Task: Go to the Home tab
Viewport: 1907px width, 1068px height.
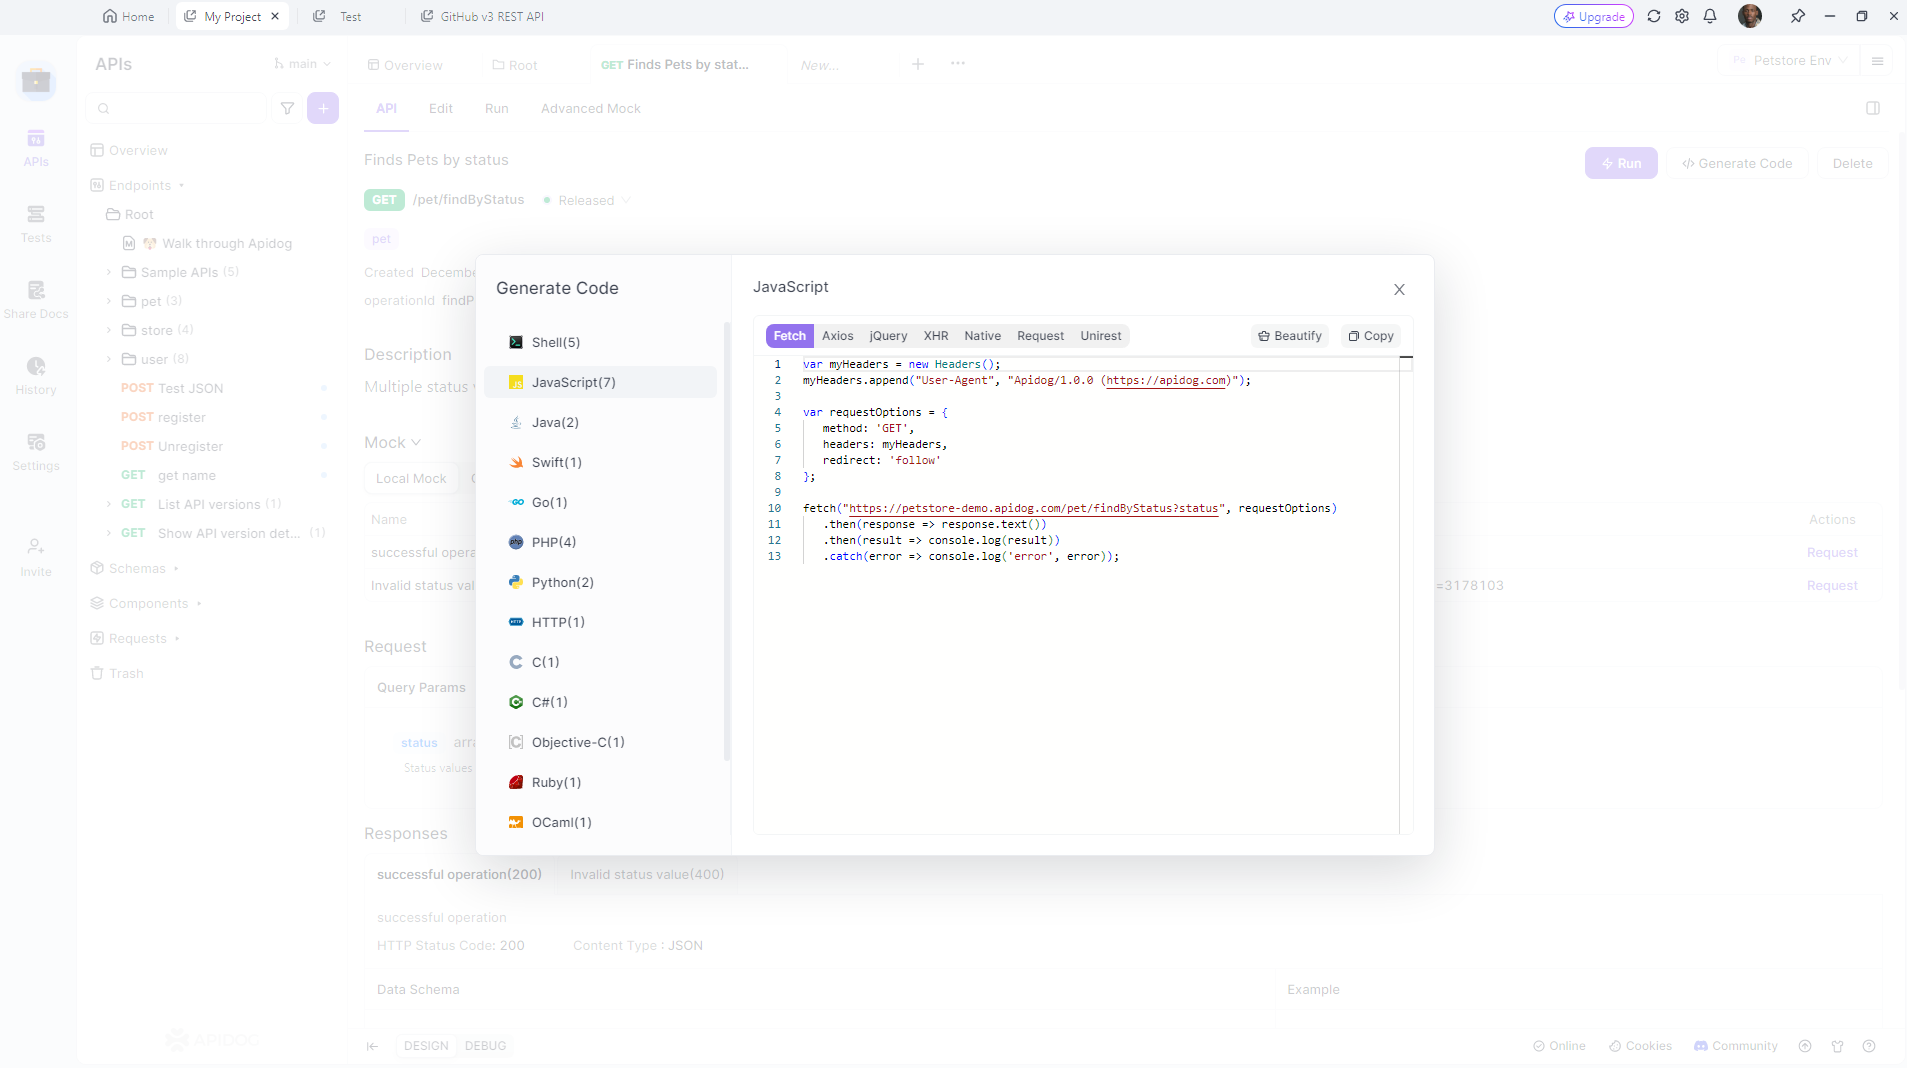Action: [129, 16]
